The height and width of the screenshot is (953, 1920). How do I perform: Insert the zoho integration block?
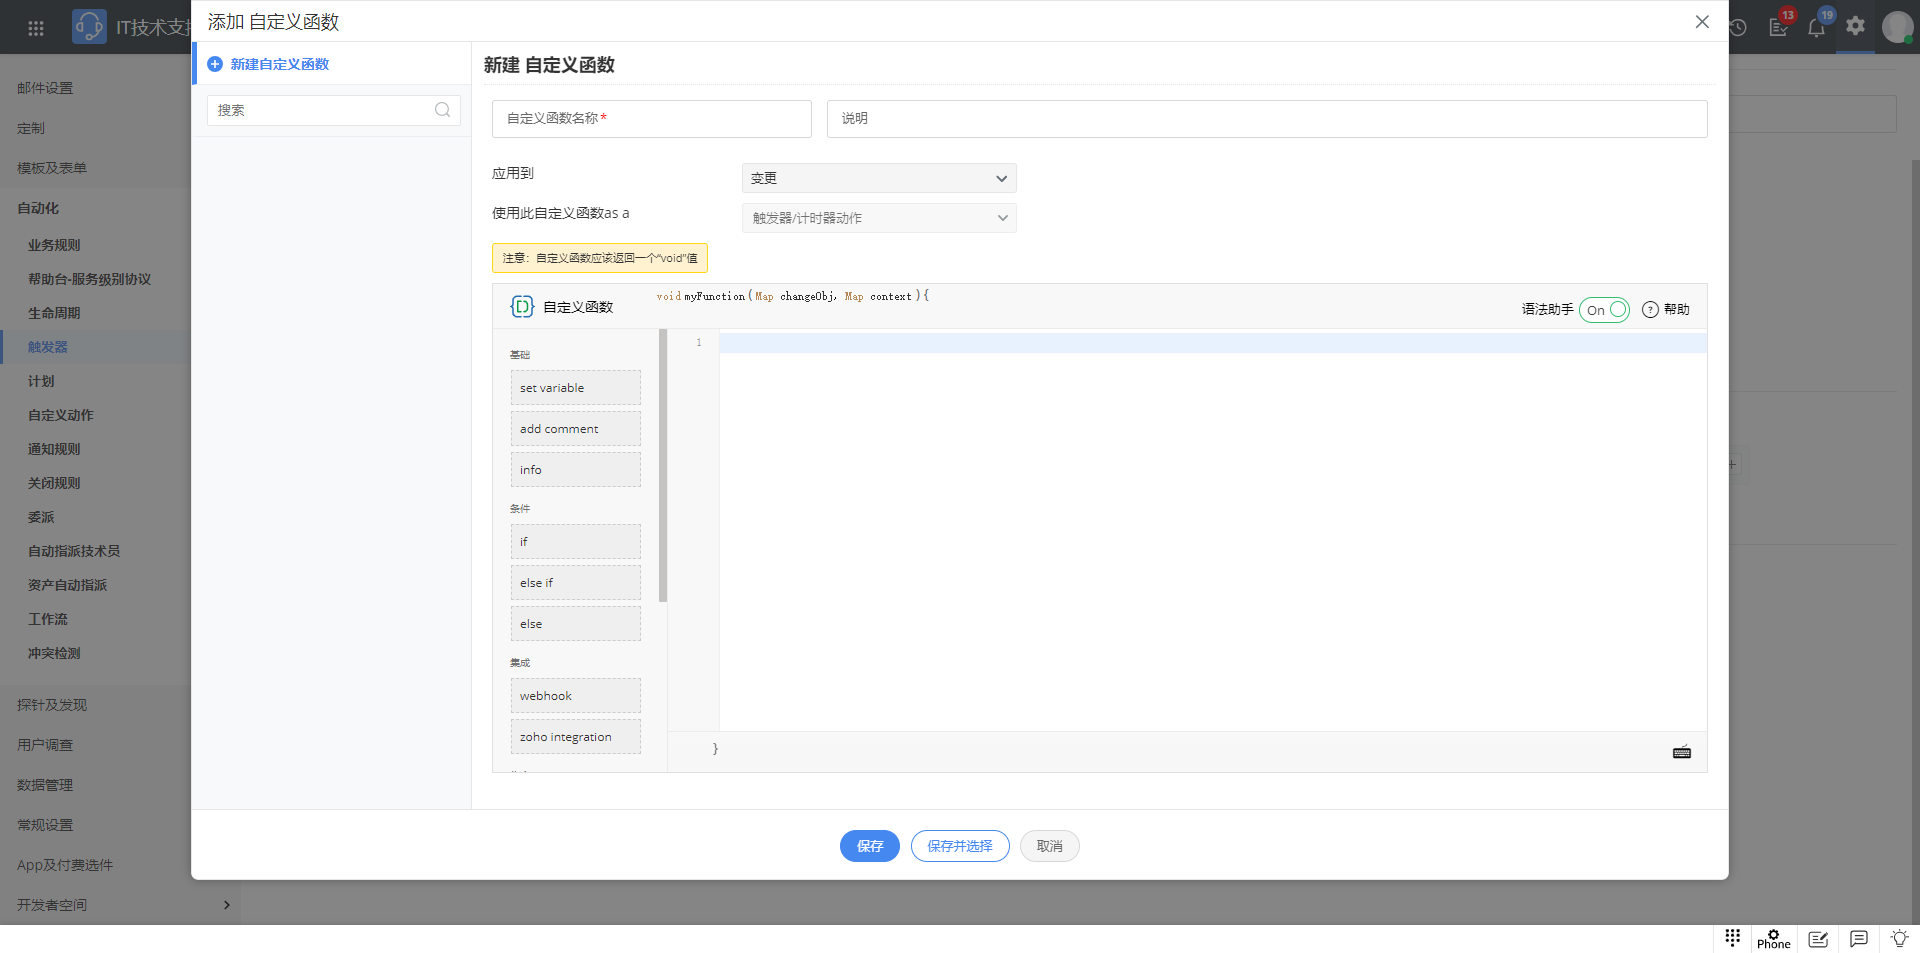pyautogui.click(x=576, y=737)
